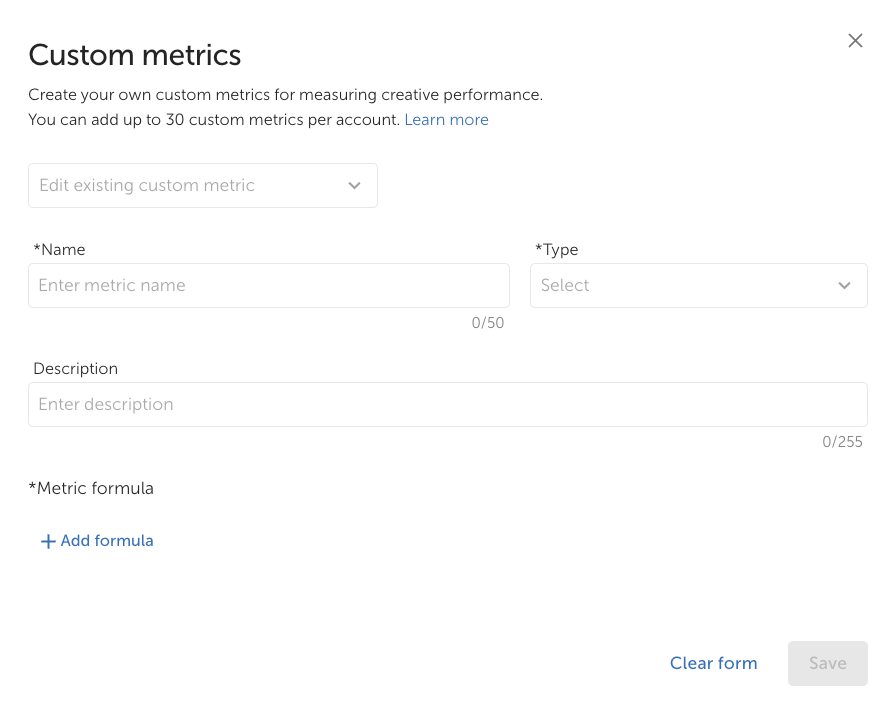Click the *Name field label

[x=60, y=250]
